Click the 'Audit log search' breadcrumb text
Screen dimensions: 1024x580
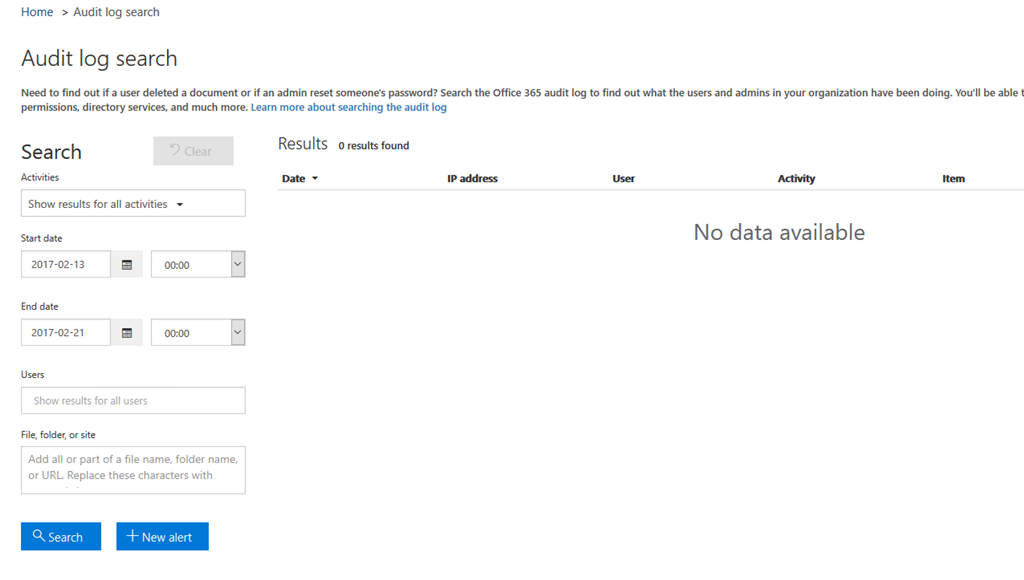[x=116, y=12]
